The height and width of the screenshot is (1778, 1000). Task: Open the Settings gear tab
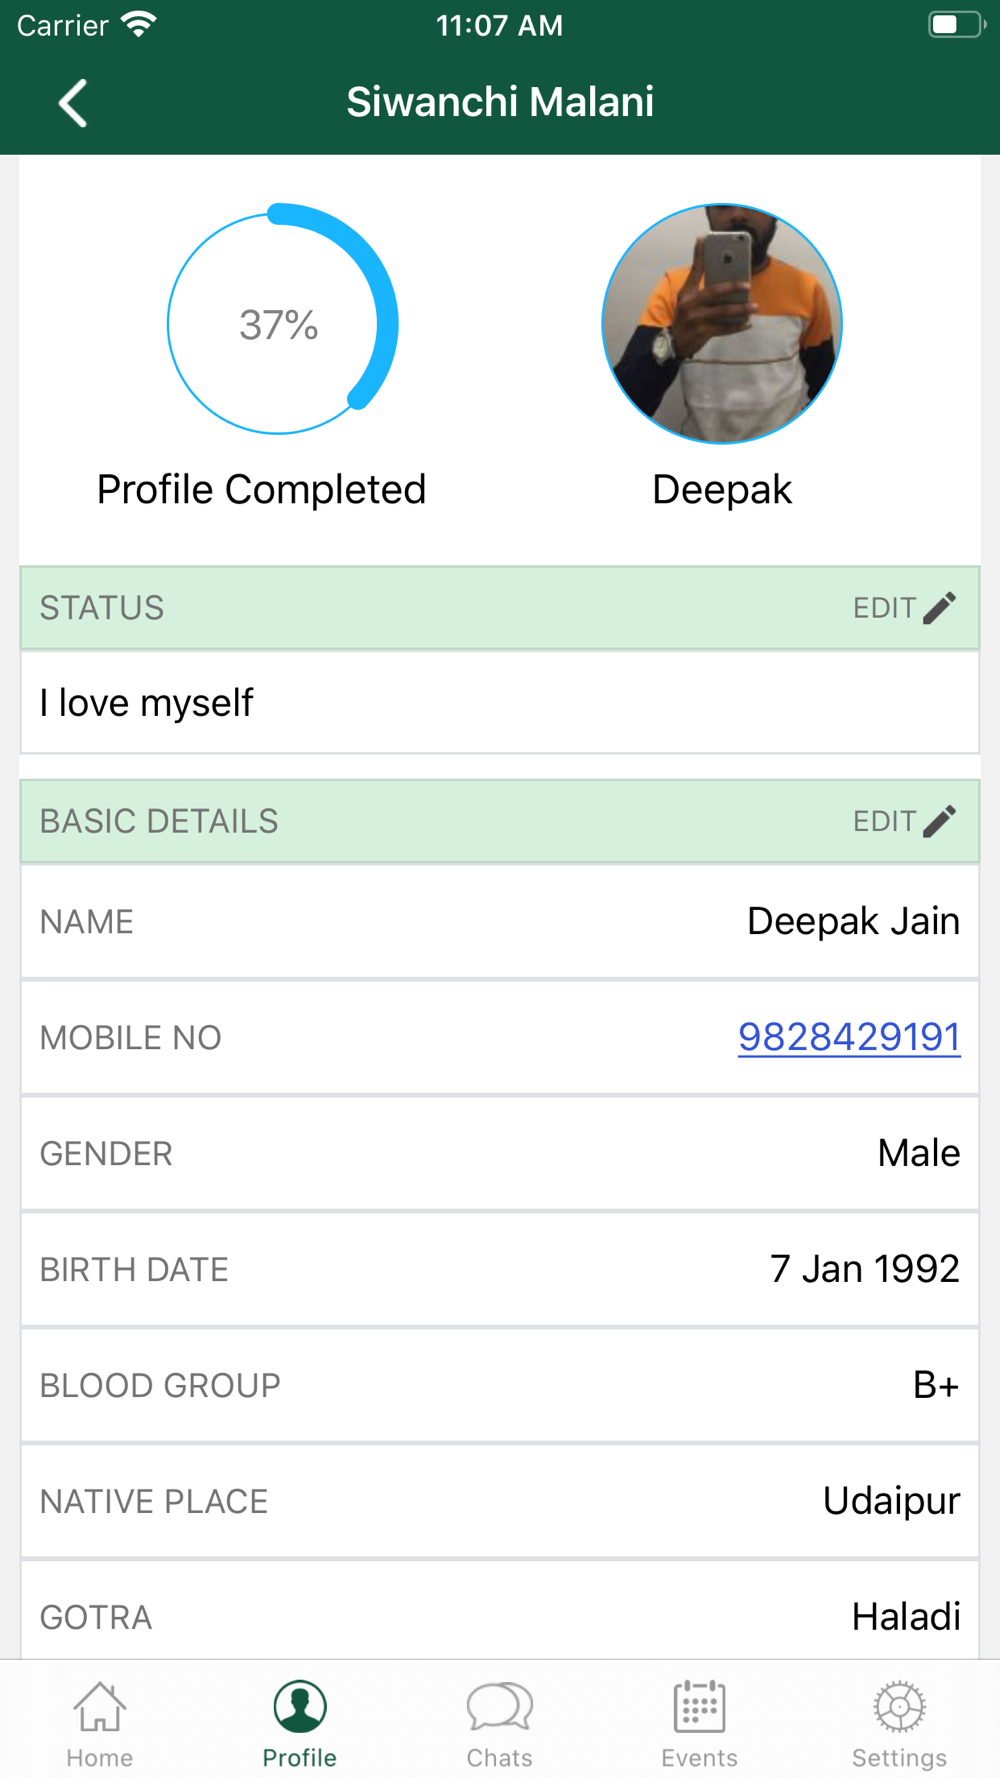coord(899,1722)
